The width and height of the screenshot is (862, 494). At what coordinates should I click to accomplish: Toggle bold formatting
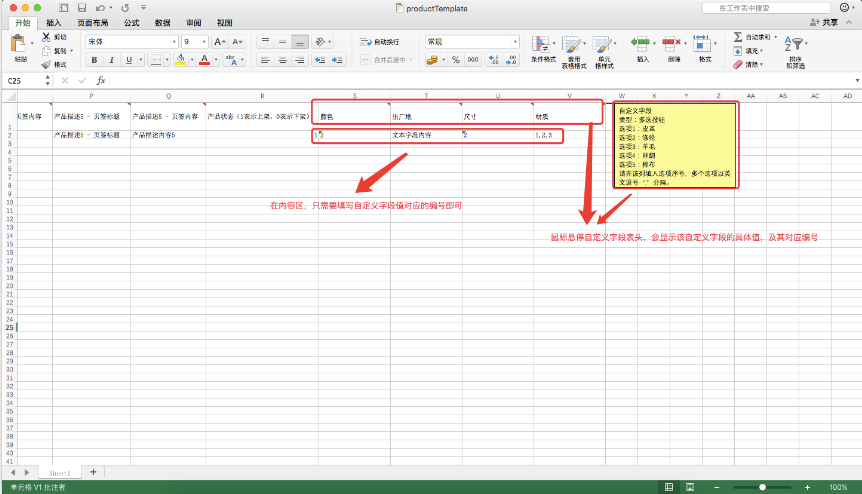click(94, 60)
